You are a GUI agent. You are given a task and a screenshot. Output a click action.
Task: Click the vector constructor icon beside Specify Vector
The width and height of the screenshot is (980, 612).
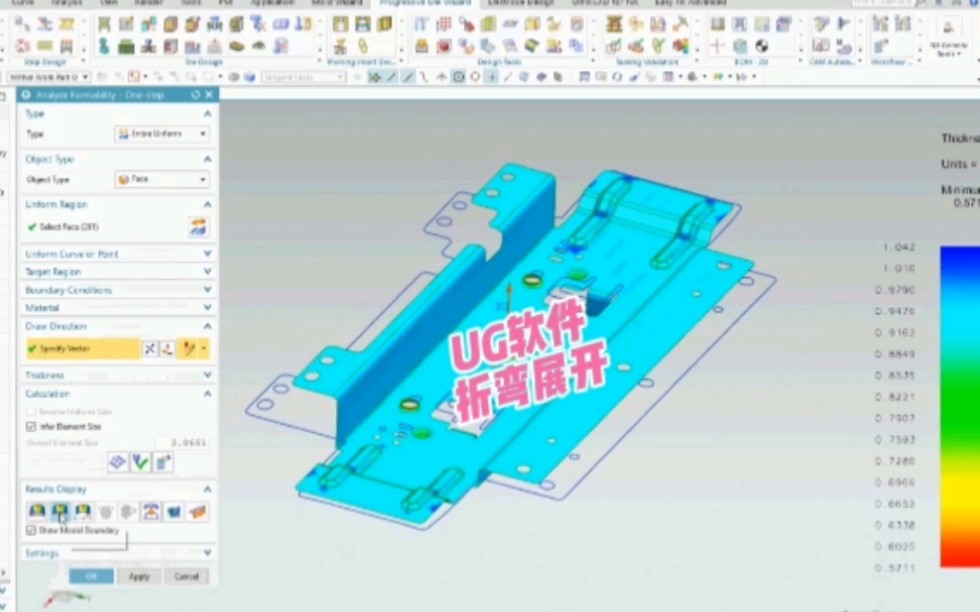tap(166, 349)
